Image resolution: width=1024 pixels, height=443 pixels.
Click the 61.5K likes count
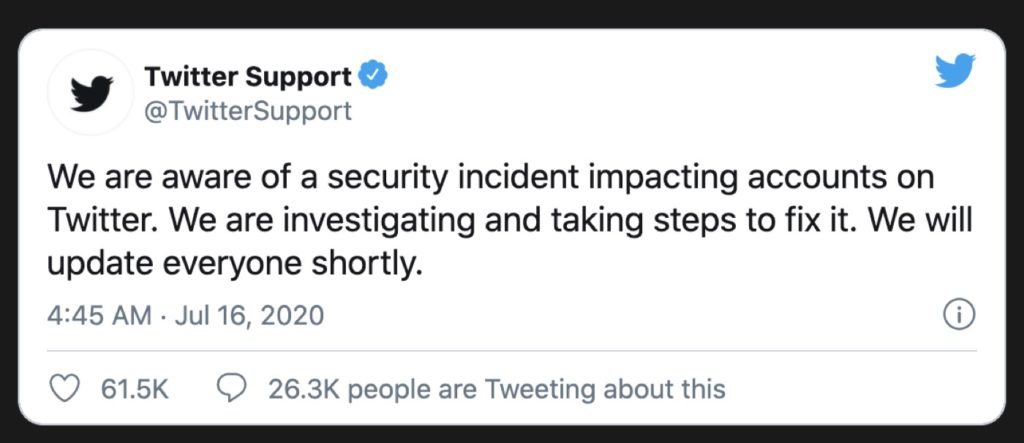tap(135, 389)
